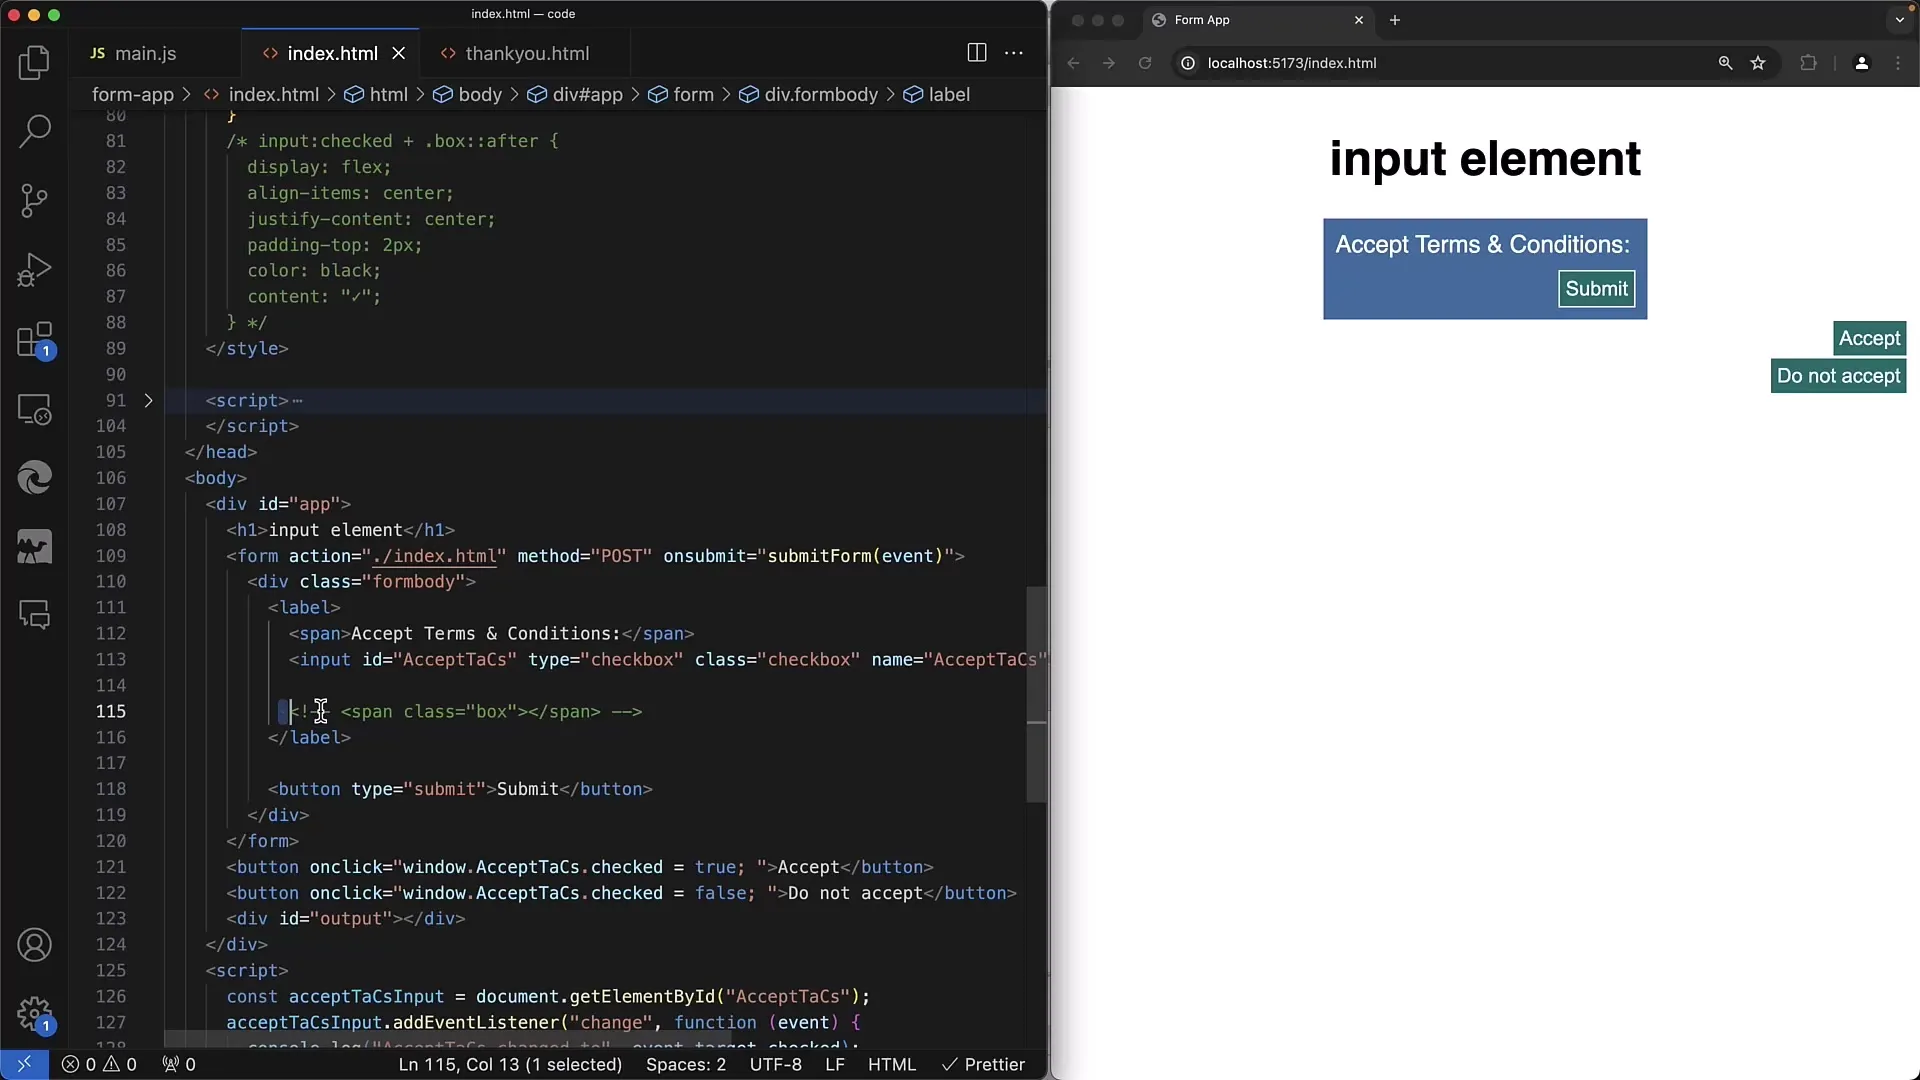
Task: Reload the browser page
Action: 1145,63
